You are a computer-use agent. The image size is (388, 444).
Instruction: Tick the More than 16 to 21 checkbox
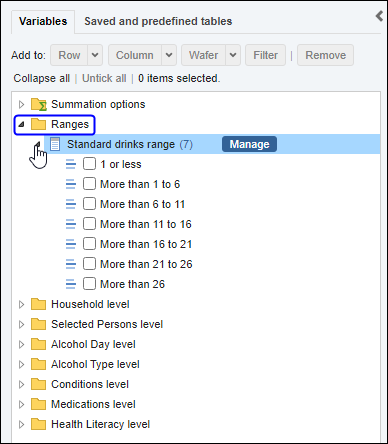(x=89, y=244)
